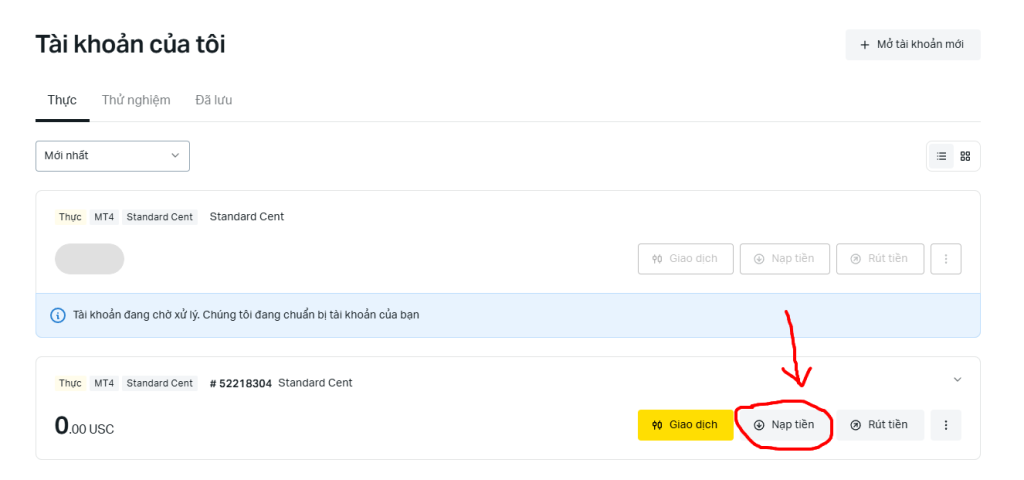Click the 0.00 USC balance
Screen dimensions: 1024x480
coord(84,427)
